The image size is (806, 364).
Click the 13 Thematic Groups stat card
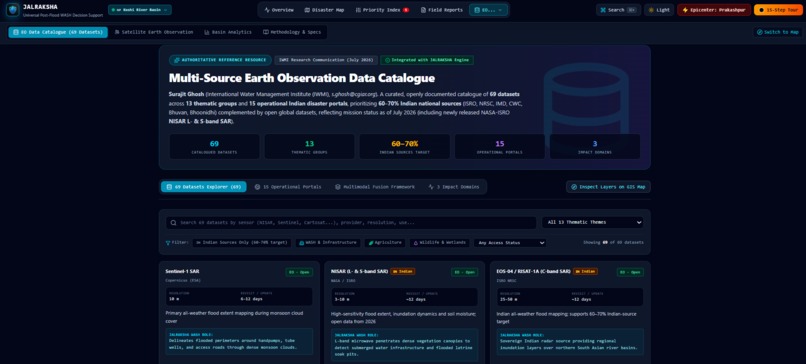pos(309,147)
